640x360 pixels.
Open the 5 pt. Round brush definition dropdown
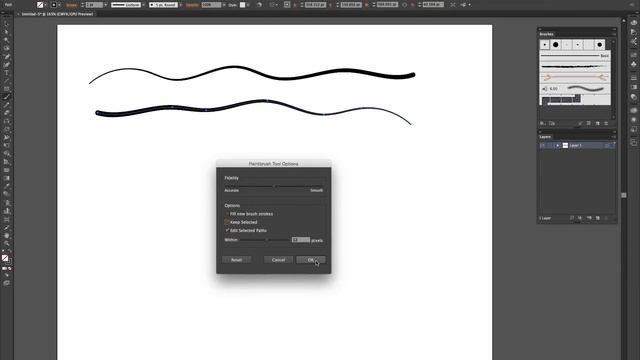(181, 5)
